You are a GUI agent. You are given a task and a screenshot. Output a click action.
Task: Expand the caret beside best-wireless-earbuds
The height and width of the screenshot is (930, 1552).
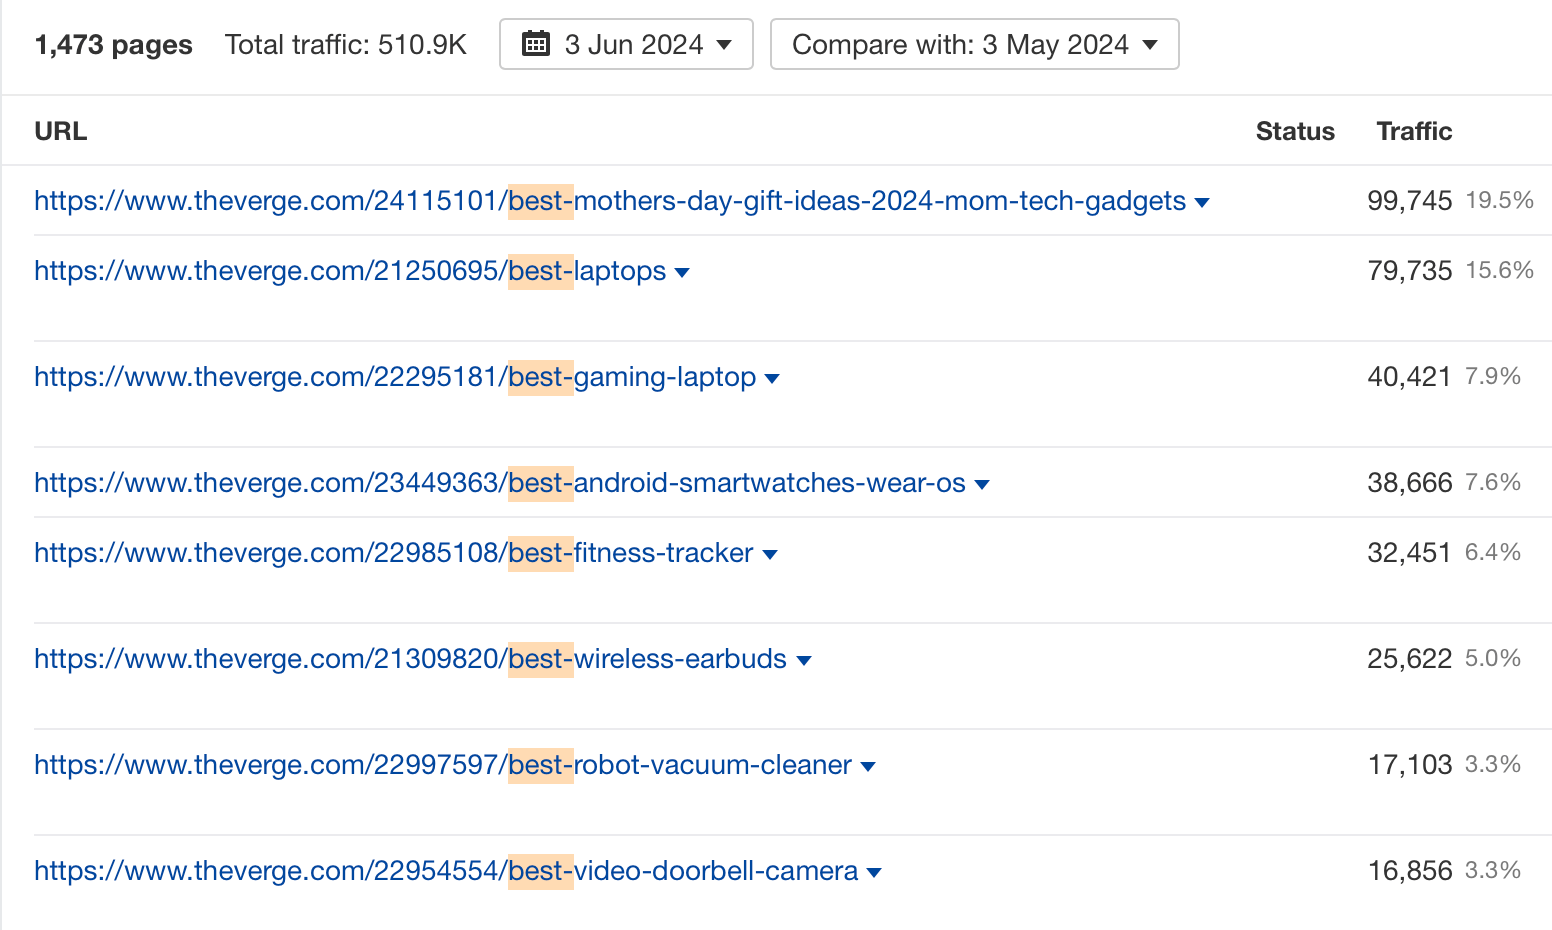[x=804, y=659]
